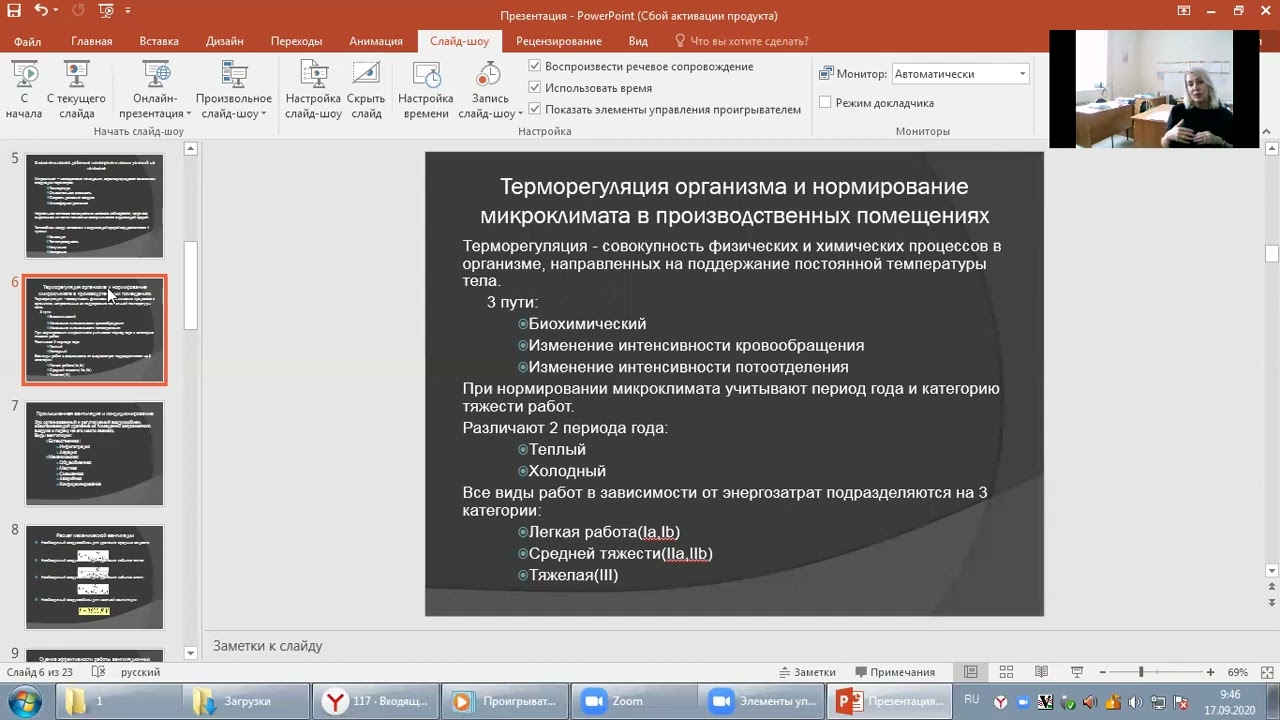Viewport: 1280px width, 720px height.
Task: Switch to Рецензирование tab
Action: coord(559,41)
